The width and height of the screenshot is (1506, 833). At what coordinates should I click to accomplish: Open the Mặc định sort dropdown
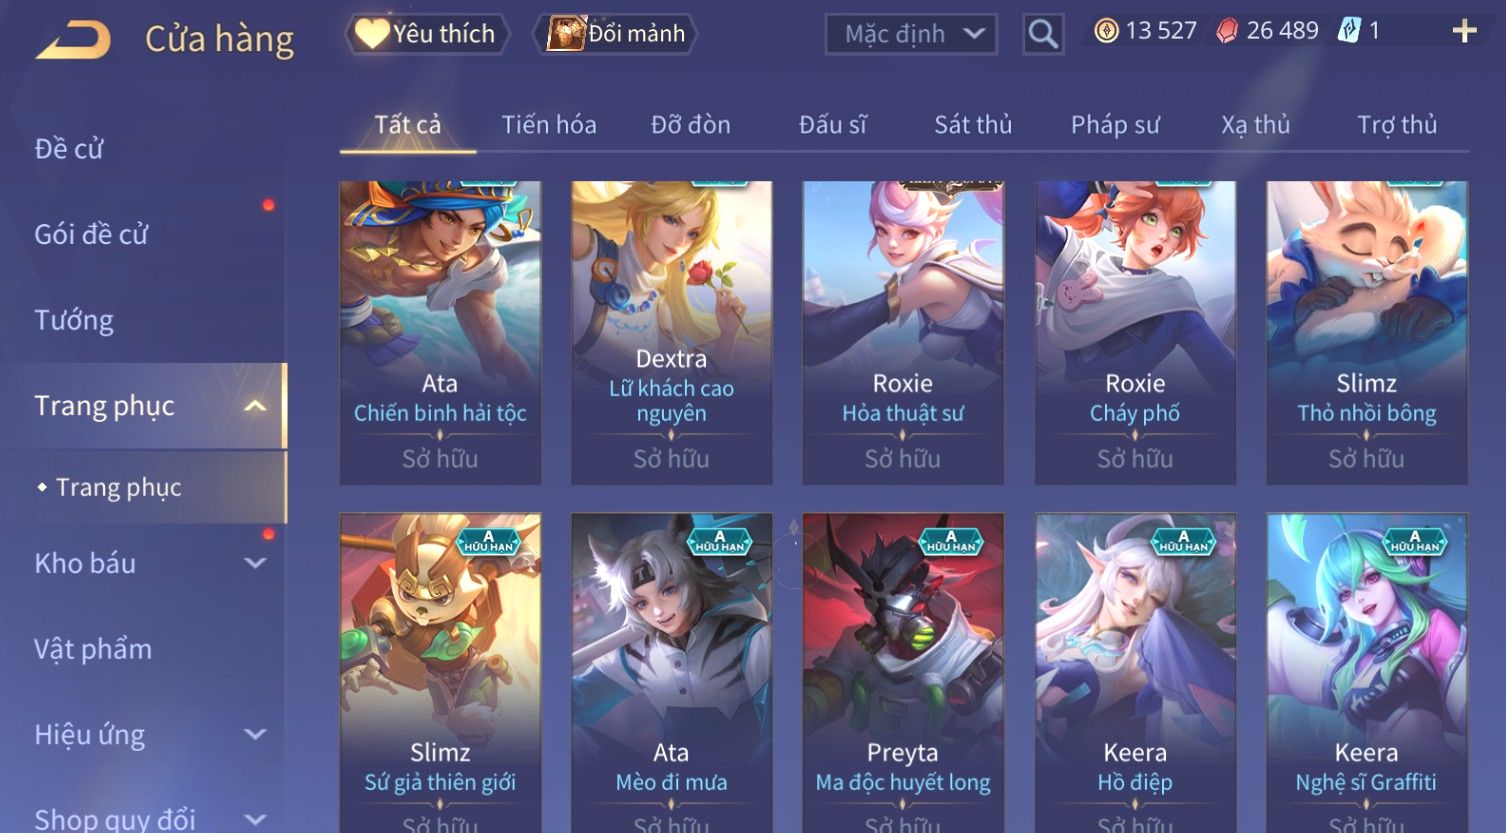911,34
